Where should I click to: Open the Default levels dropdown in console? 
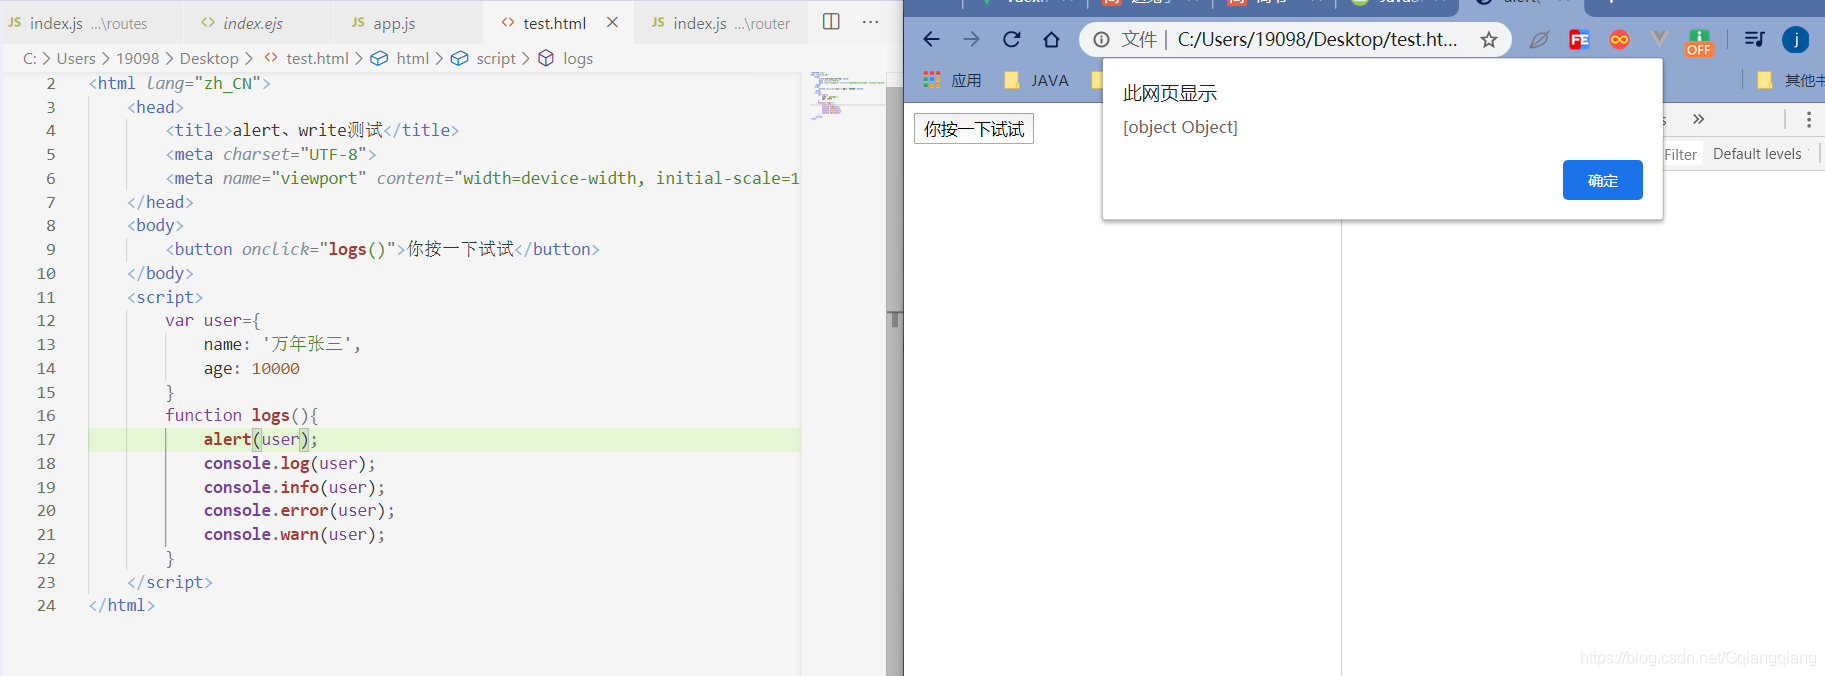click(x=1760, y=153)
